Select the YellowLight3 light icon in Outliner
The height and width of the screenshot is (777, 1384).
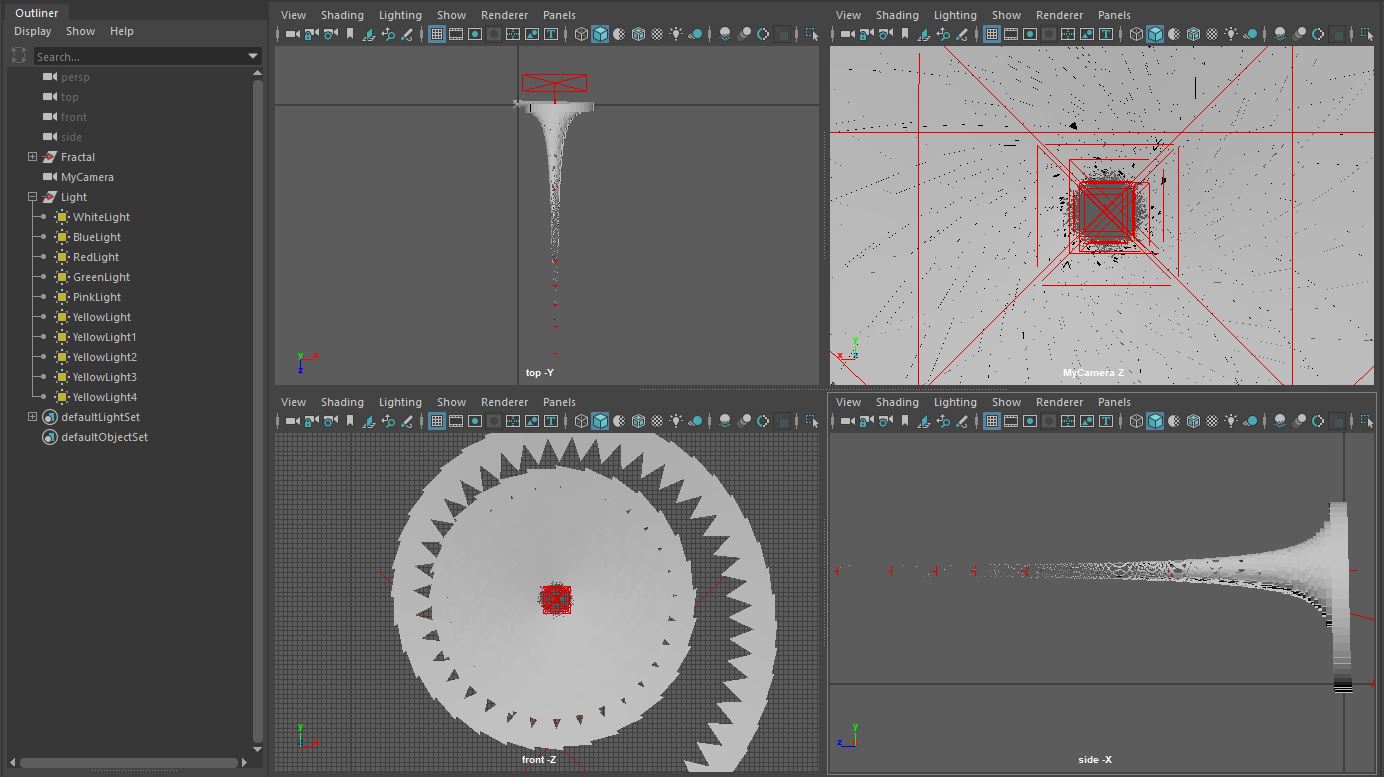coord(62,377)
